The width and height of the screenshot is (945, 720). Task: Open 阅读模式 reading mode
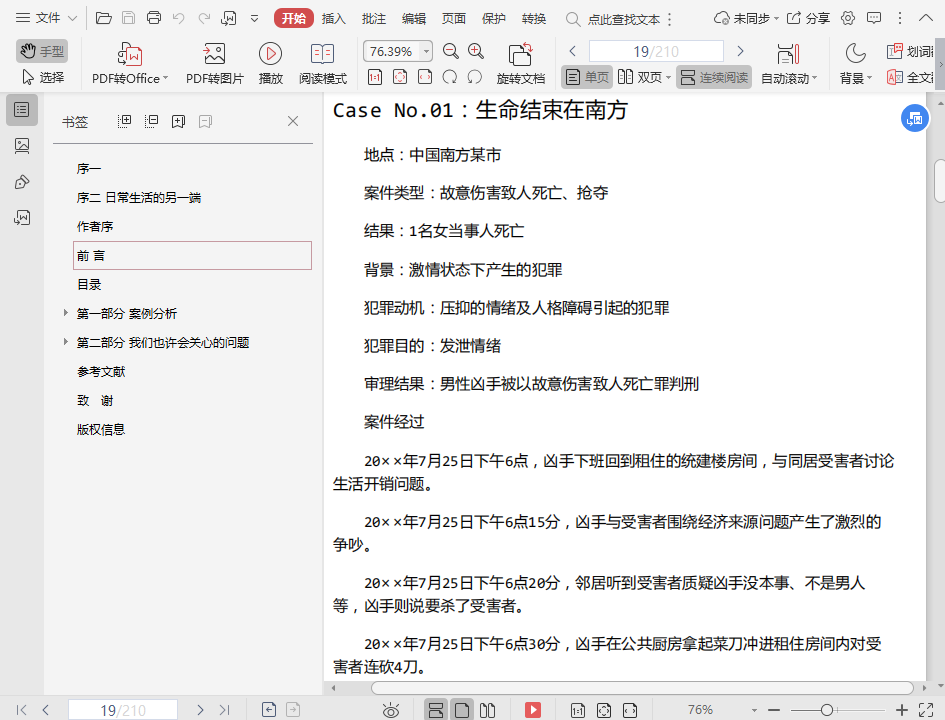[322, 54]
